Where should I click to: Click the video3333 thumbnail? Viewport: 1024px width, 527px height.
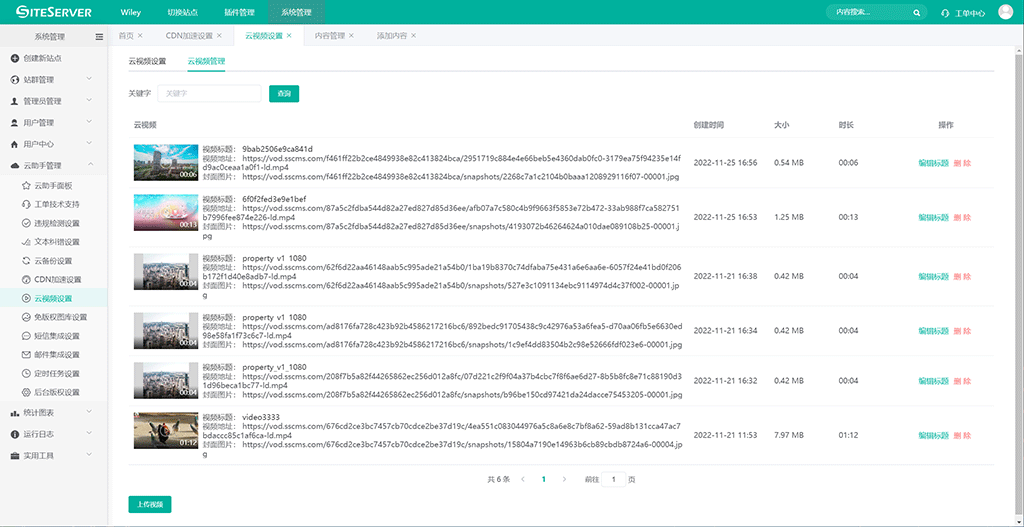pyautogui.click(x=166, y=429)
